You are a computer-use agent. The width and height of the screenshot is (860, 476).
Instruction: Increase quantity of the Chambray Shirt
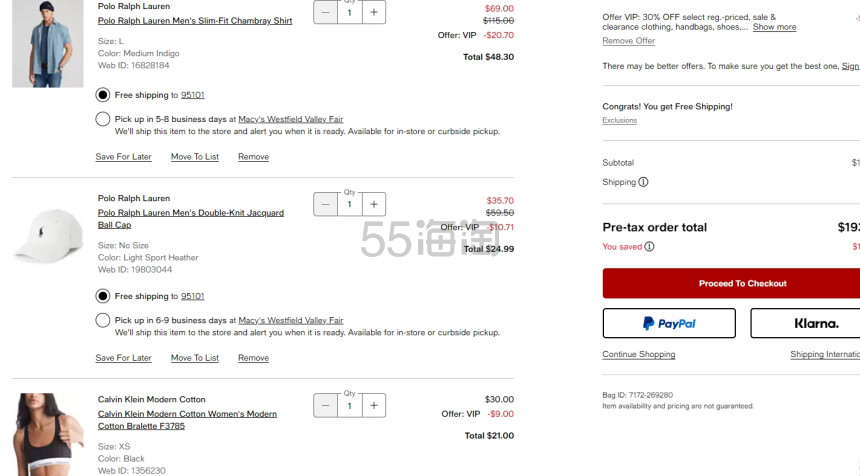(x=374, y=12)
